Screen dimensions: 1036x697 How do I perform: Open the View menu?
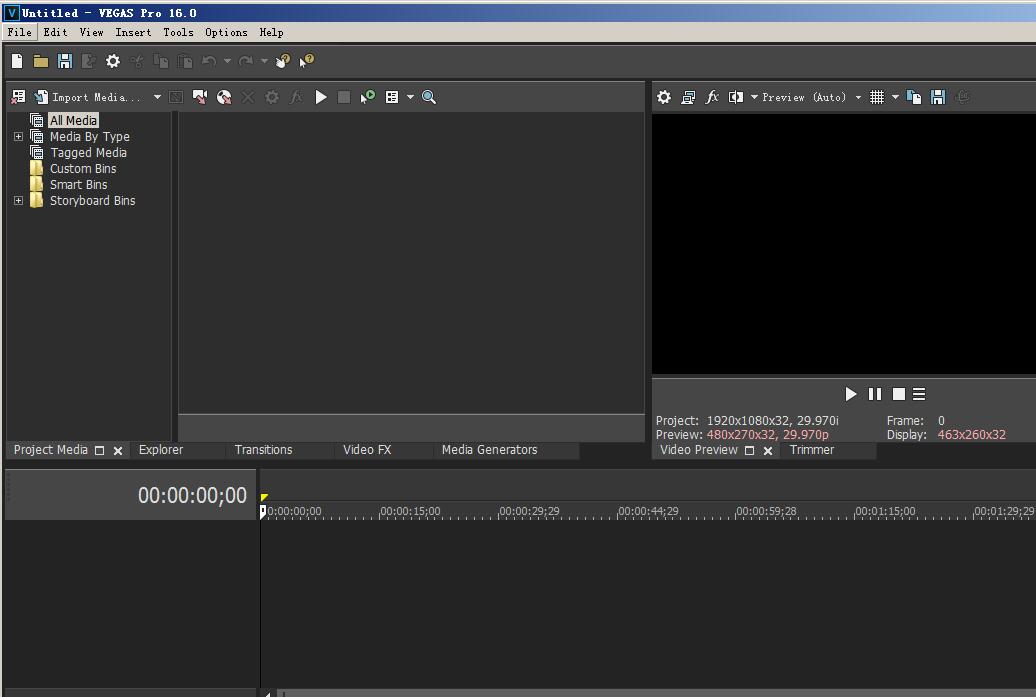91,32
